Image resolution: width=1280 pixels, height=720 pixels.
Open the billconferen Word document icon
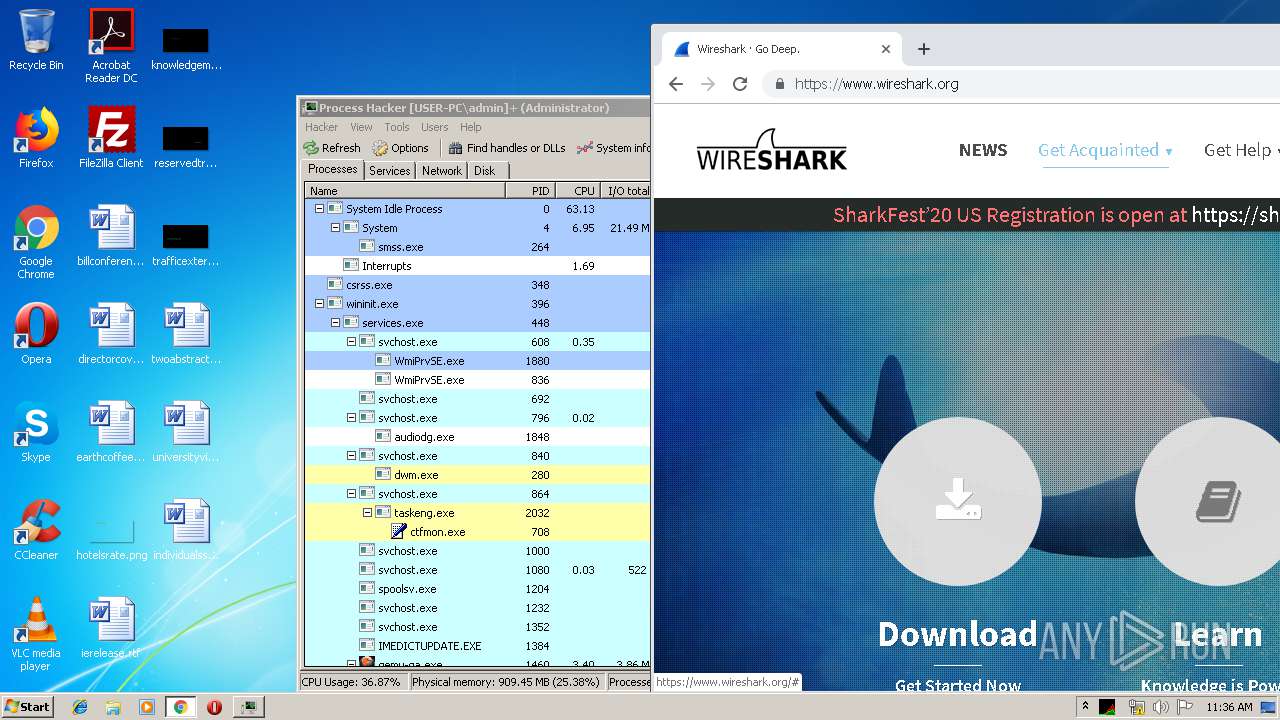tap(111, 236)
